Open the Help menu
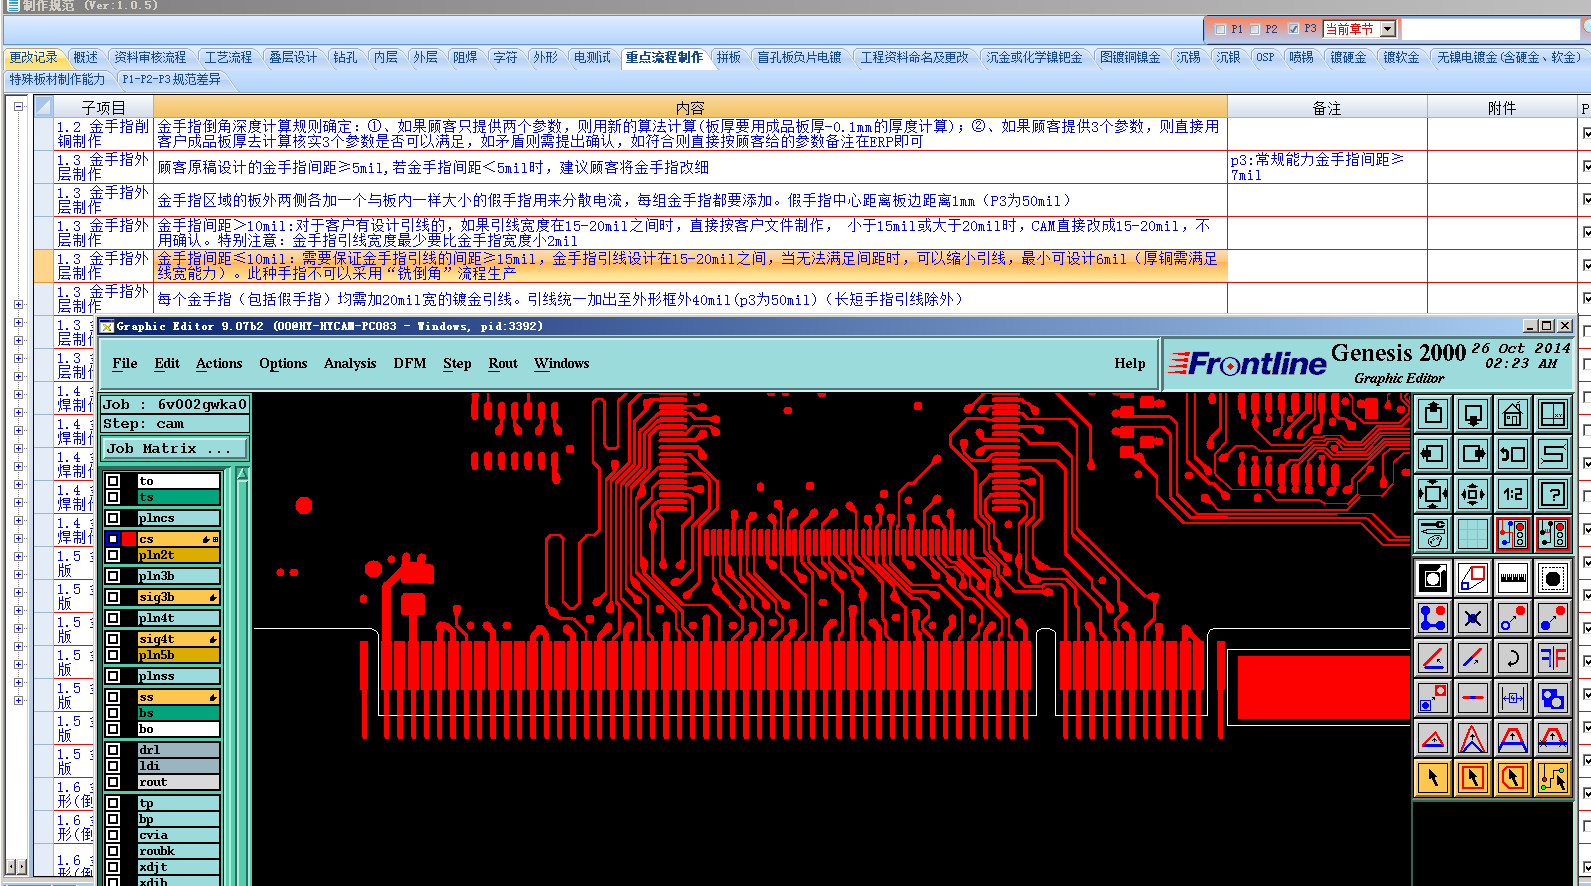Image resolution: width=1591 pixels, height=886 pixels. click(x=1130, y=364)
